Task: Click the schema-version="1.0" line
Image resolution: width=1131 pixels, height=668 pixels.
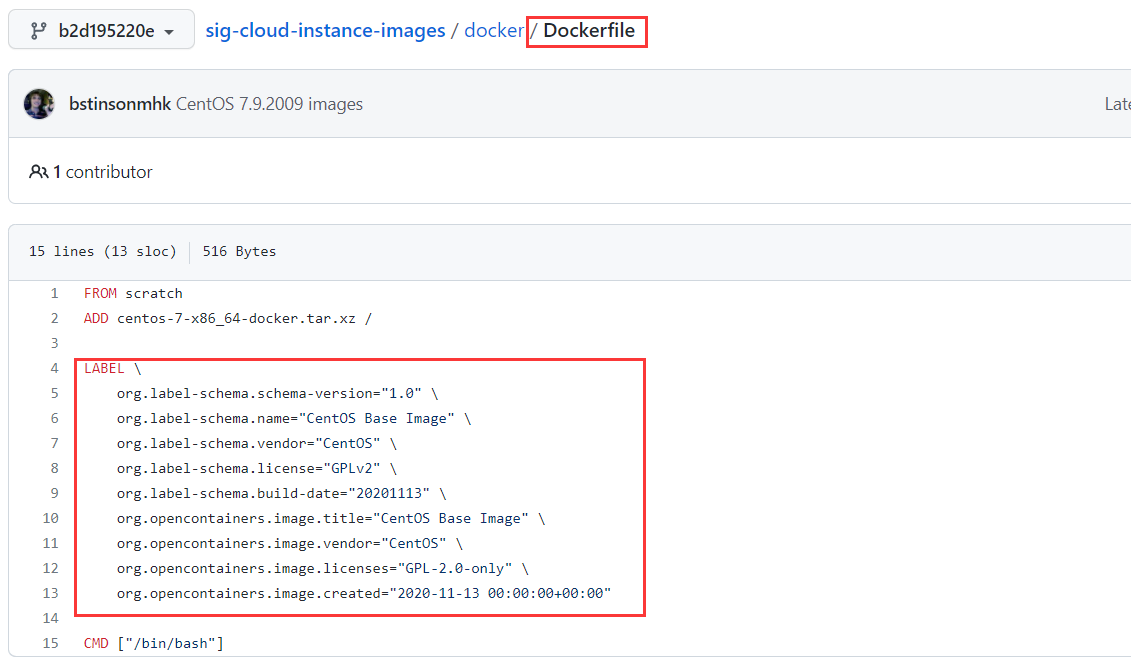Action: click(x=278, y=393)
